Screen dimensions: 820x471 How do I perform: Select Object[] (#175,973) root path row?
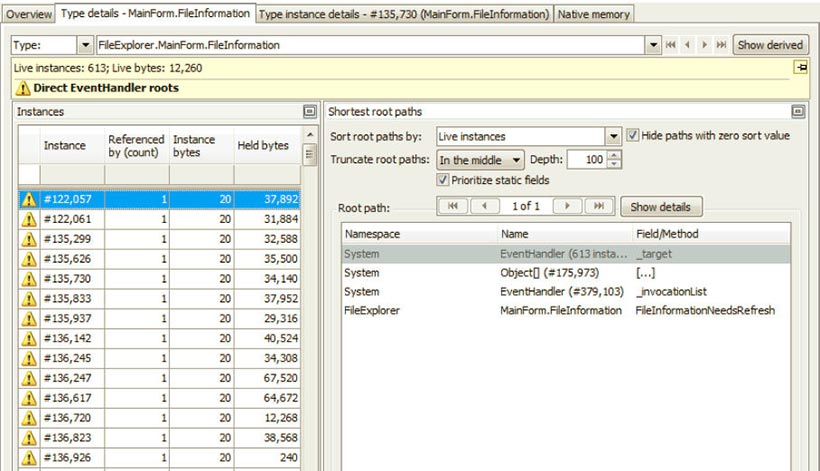(566, 273)
